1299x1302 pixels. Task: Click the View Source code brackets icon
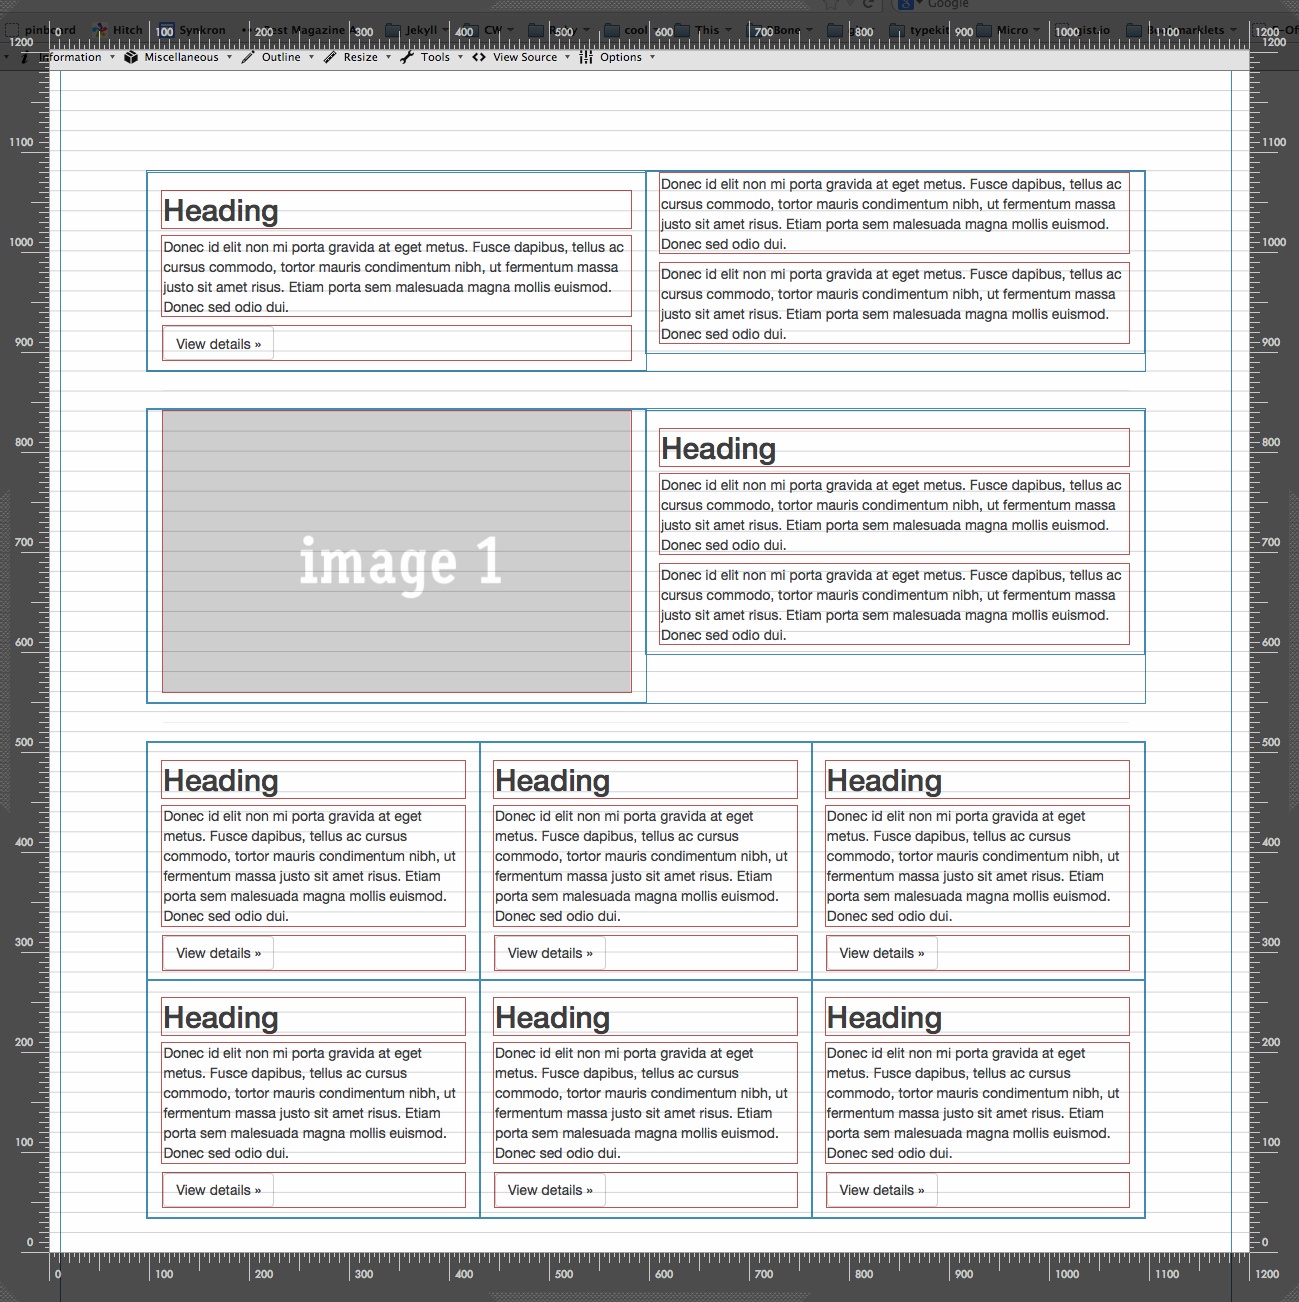(479, 58)
